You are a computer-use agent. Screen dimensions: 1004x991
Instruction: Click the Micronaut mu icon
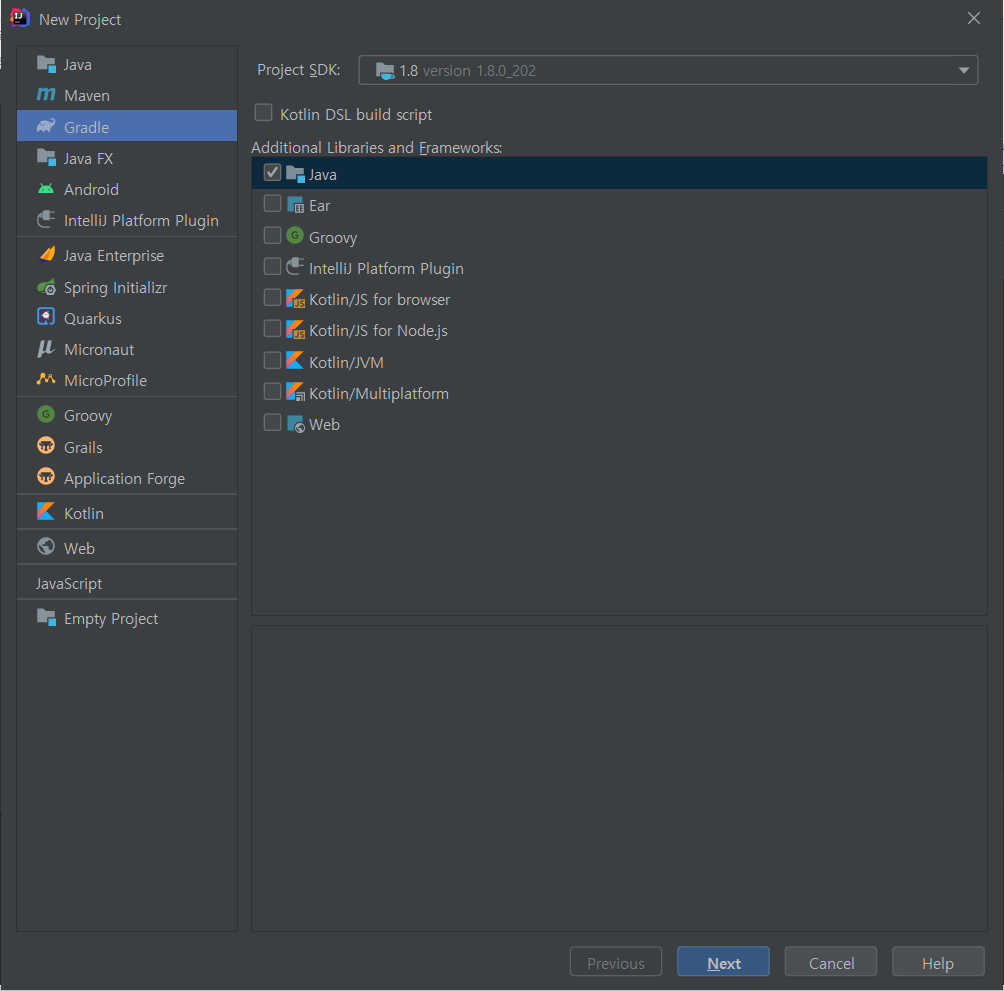46,349
